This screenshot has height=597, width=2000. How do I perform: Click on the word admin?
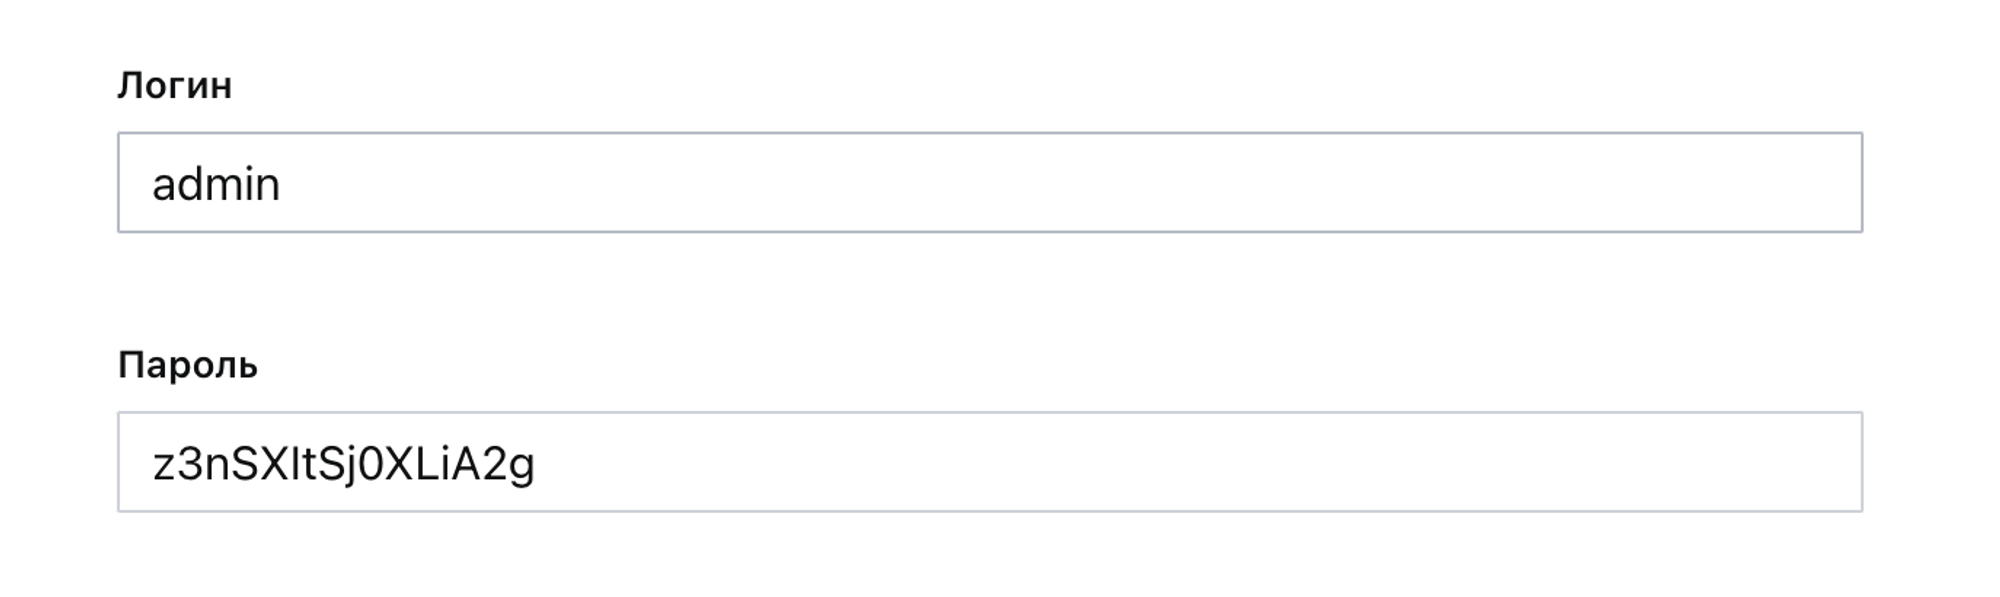pos(216,185)
